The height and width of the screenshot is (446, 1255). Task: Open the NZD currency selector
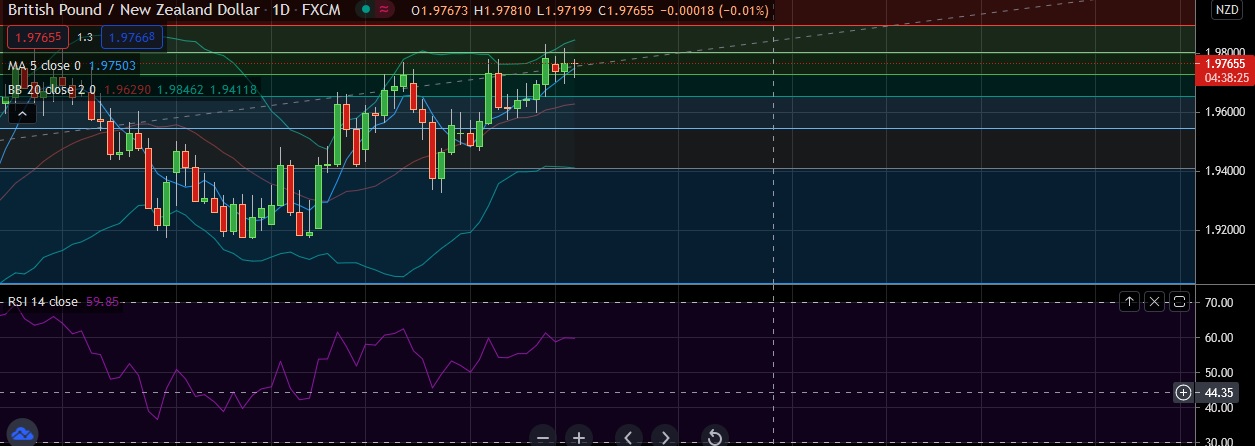coord(1225,10)
